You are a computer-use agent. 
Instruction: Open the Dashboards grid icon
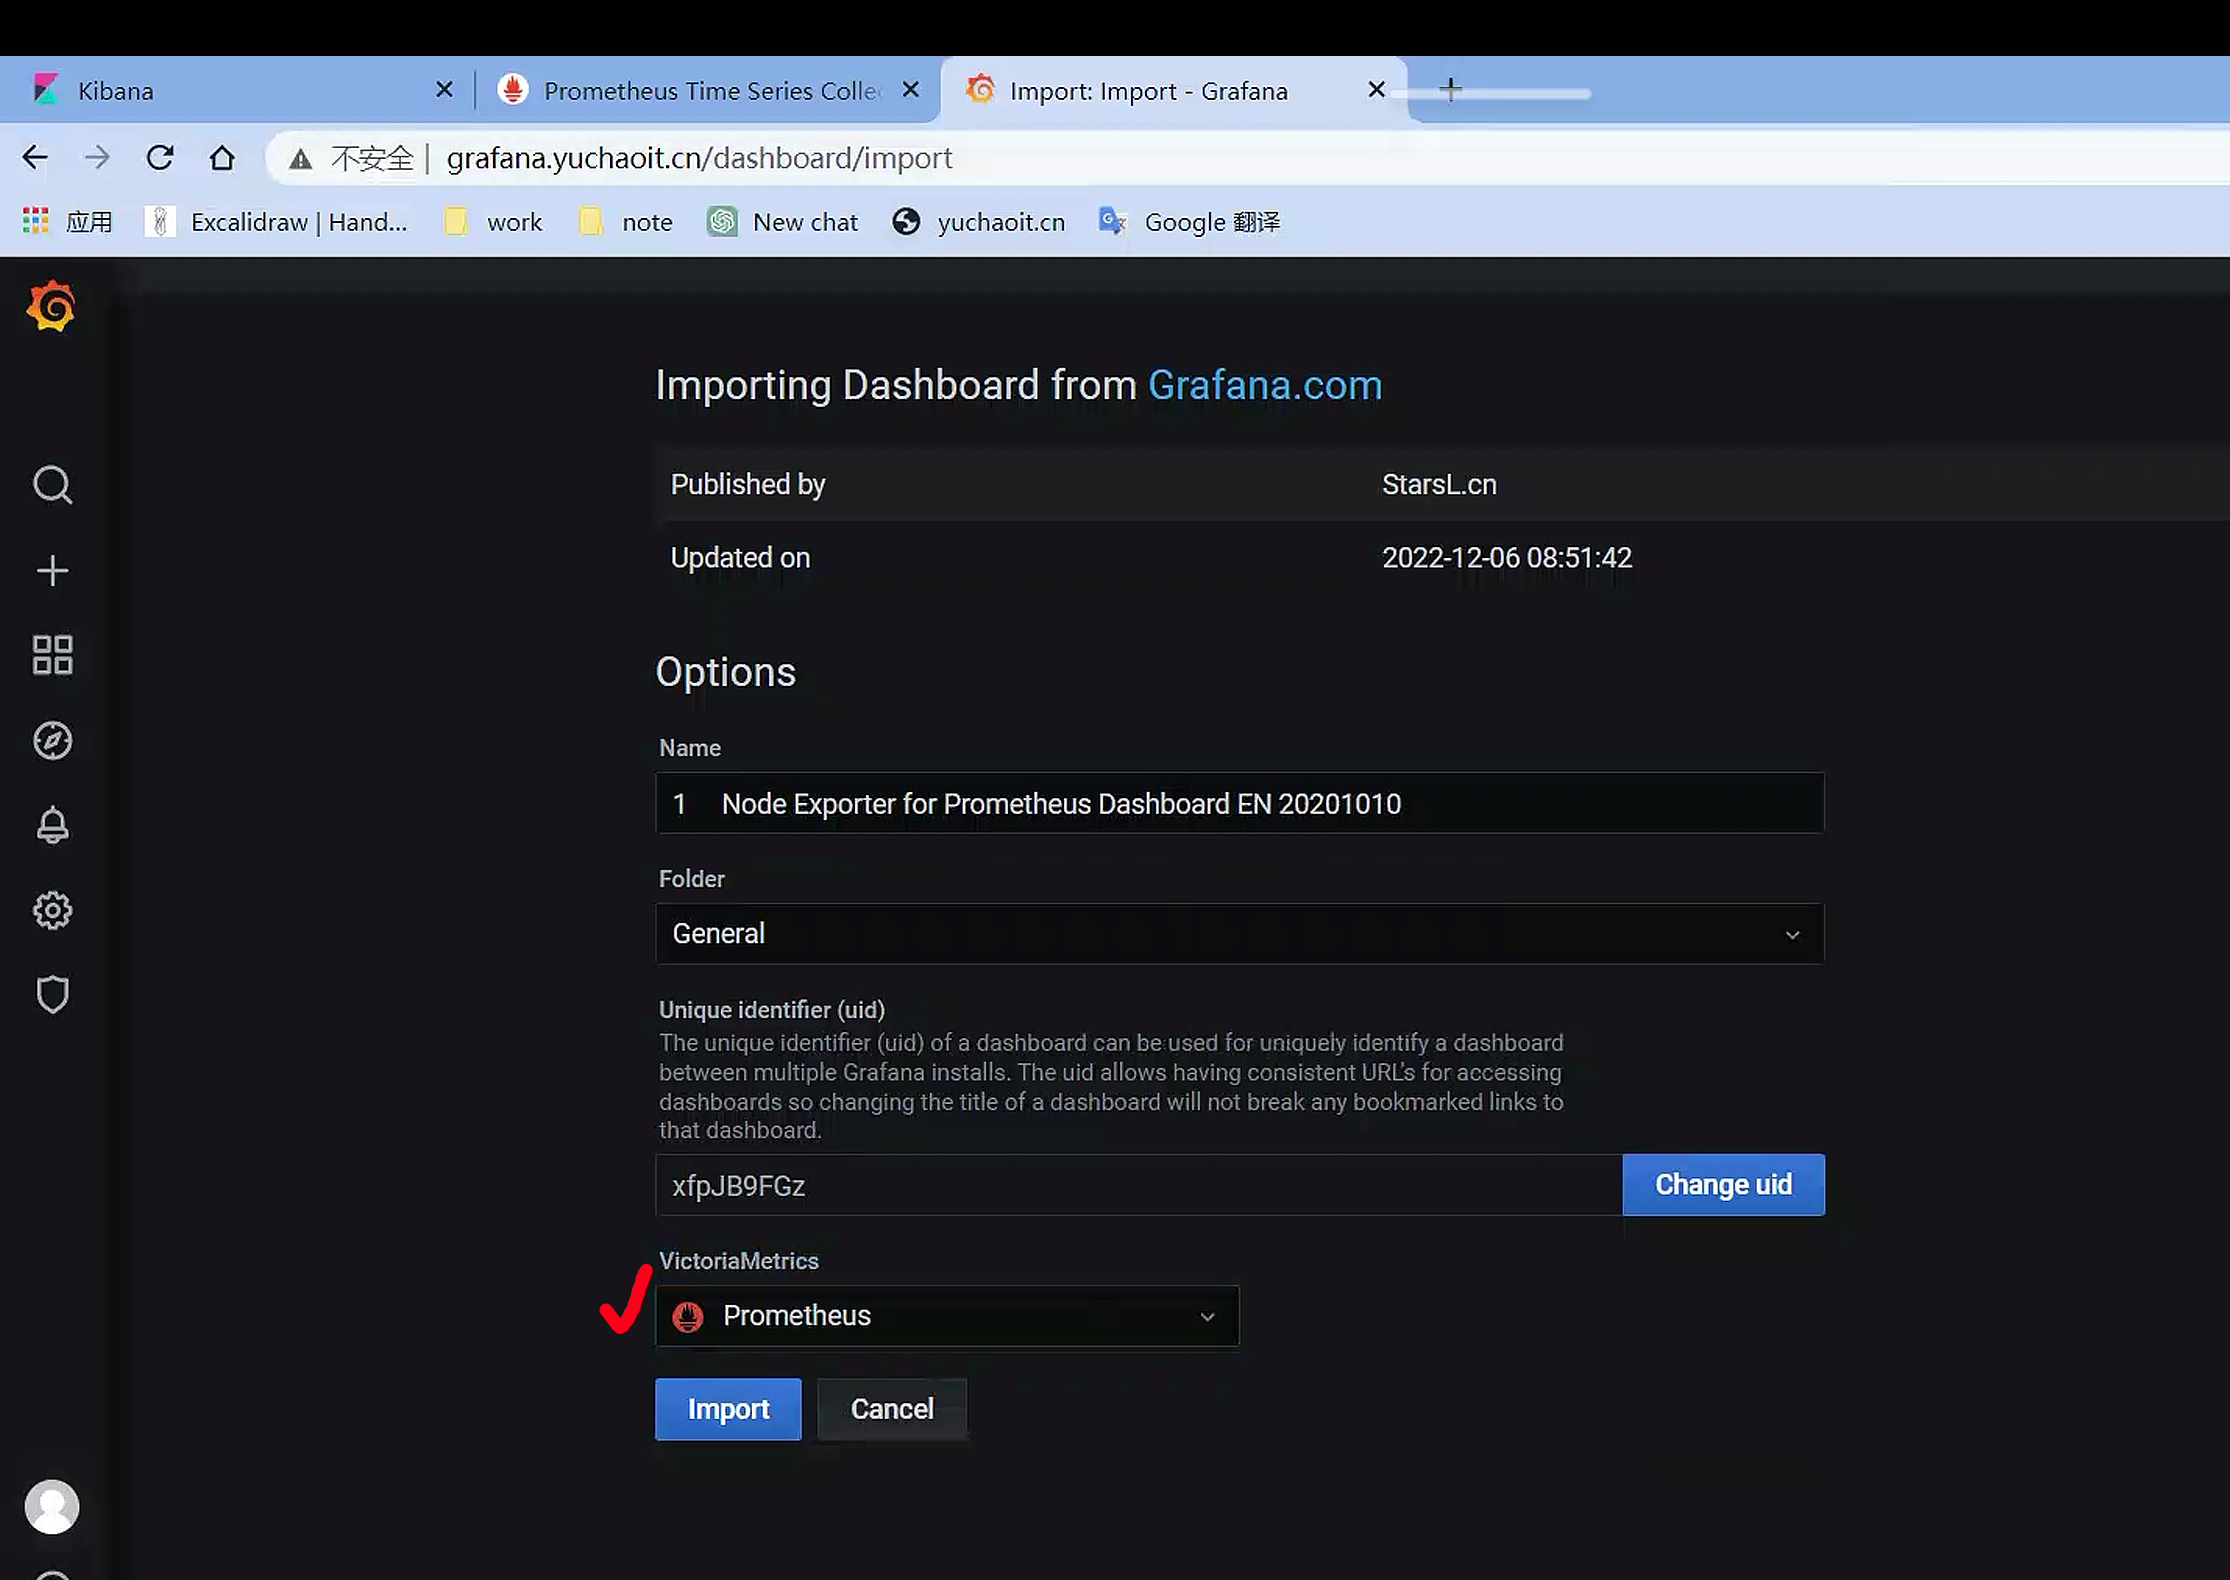click(52, 656)
